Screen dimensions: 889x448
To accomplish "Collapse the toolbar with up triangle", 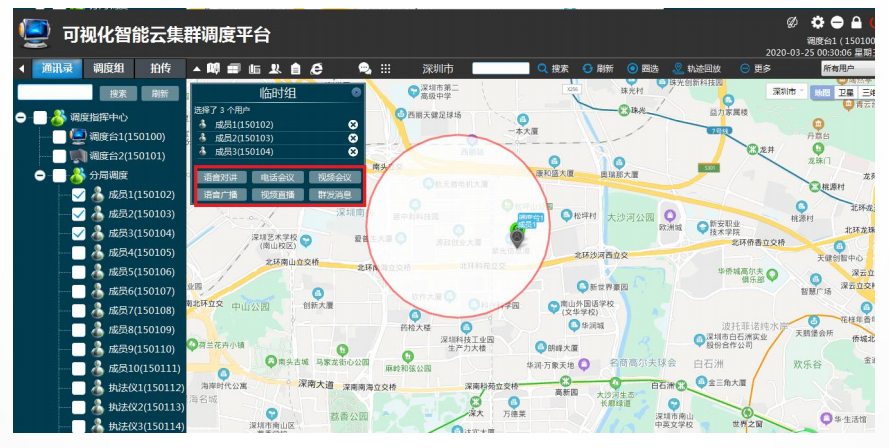I will [196, 69].
